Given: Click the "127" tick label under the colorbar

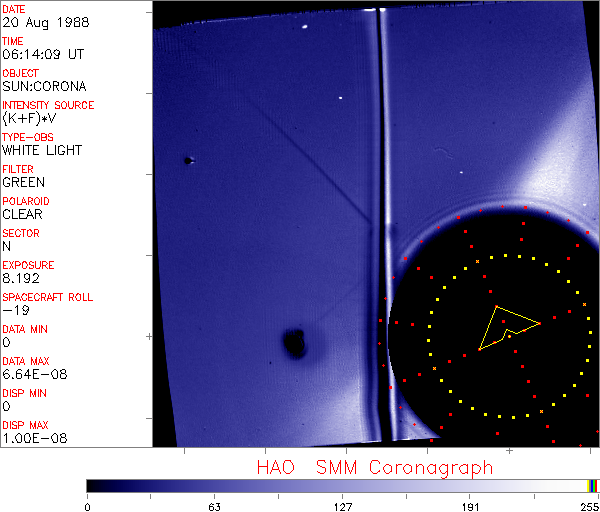Looking at the screenshot, I should [342, 505].
